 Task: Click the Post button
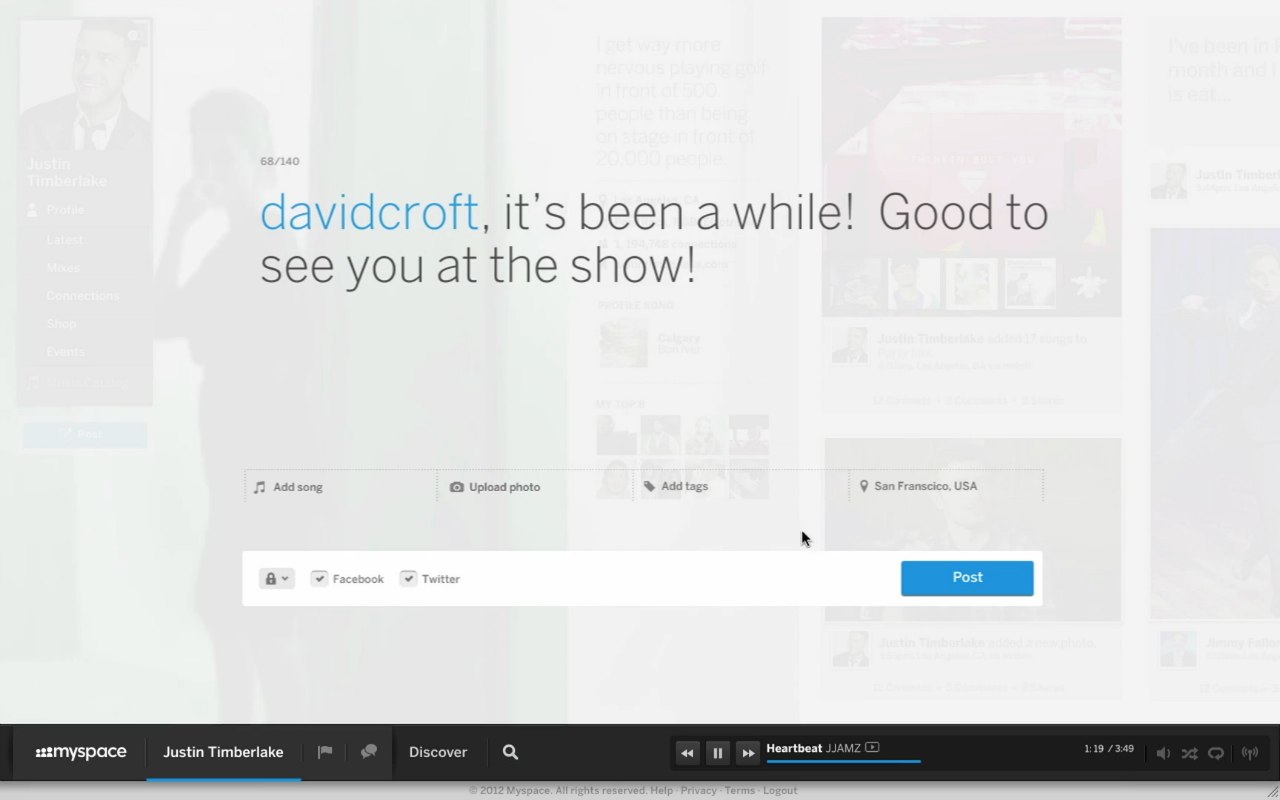[x=967, y=578]
